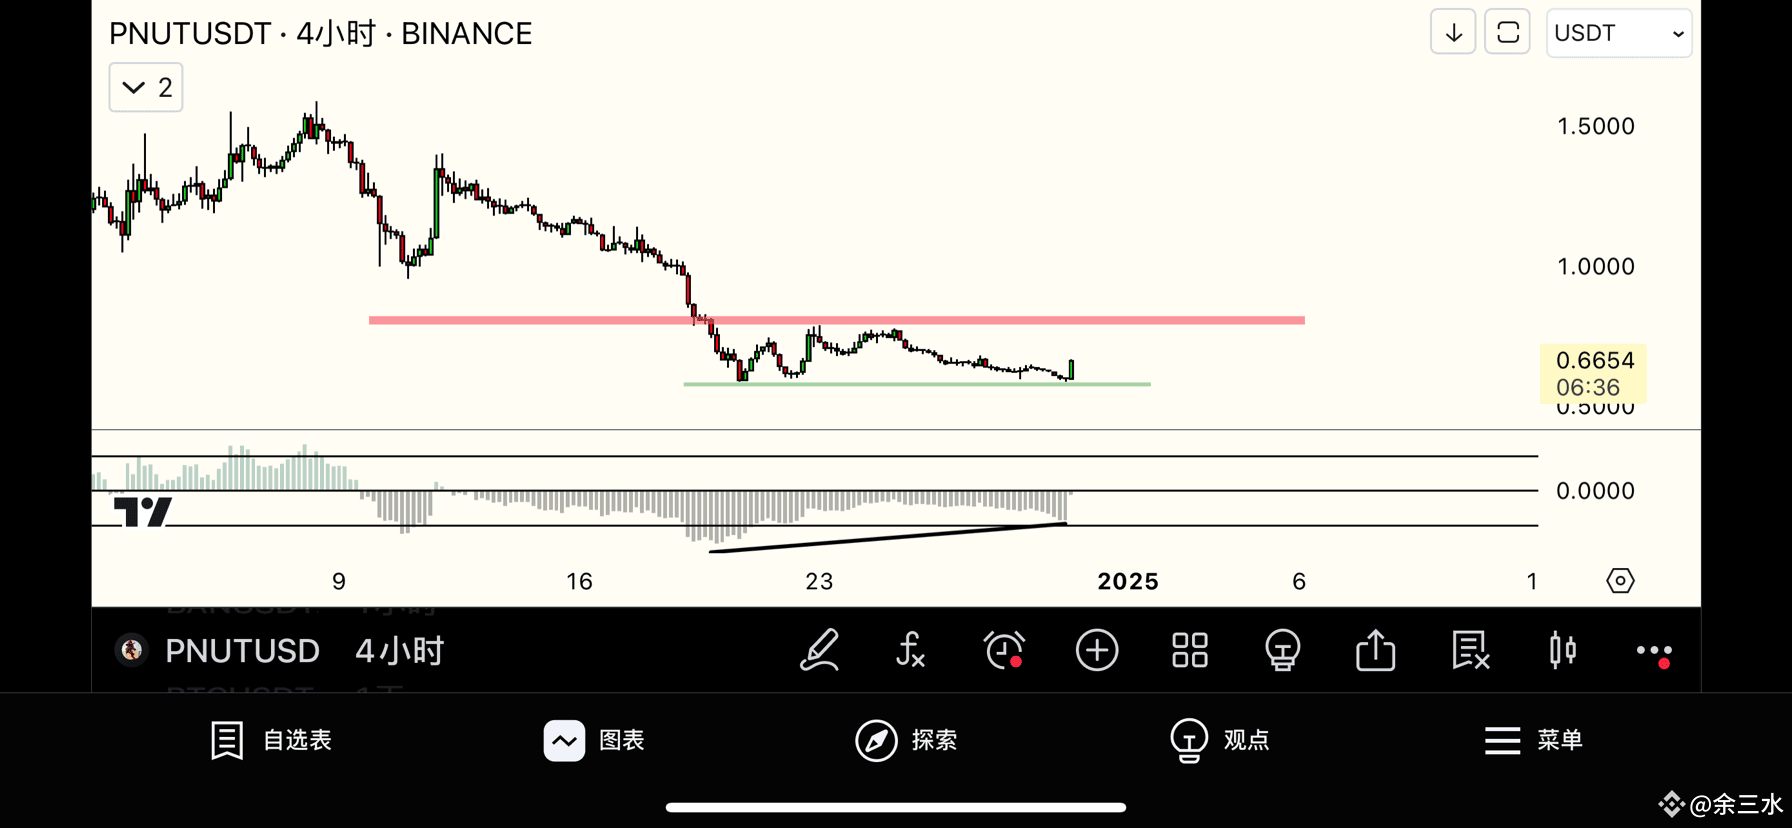Click the 0.6654 price label
This screenshot has height=828, width=1792.
pos(1593,360)
